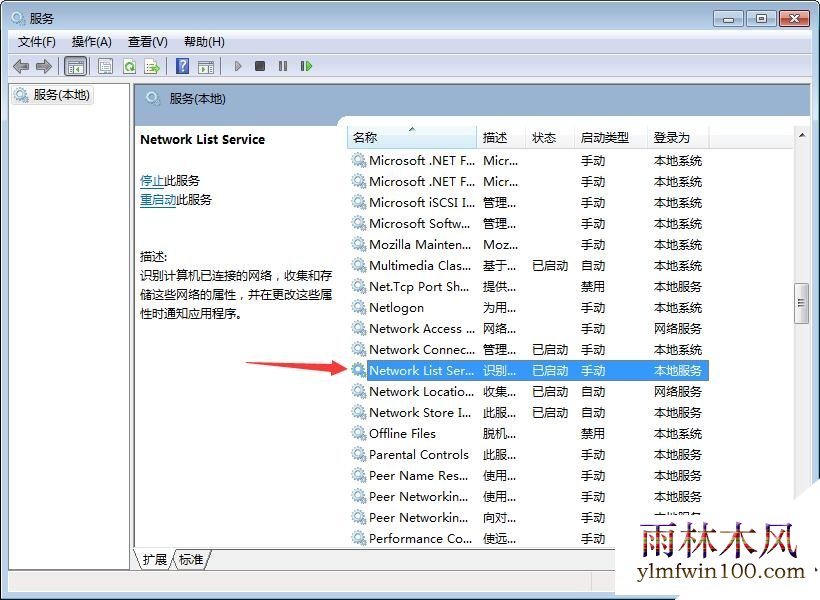Sort by the 启动类型 column header
Screen dimensions: 820x600
pos(611,138)
